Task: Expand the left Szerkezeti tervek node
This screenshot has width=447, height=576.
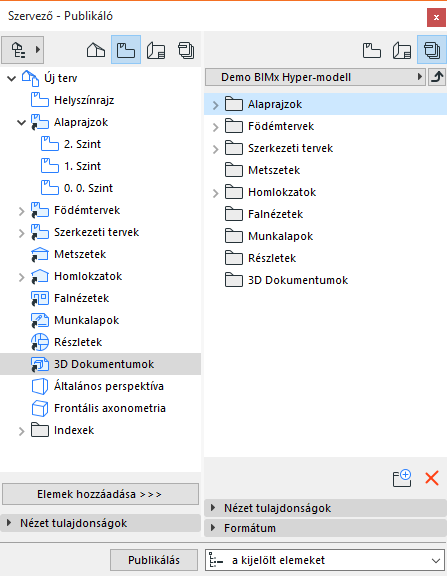Action: click(22, 233)
